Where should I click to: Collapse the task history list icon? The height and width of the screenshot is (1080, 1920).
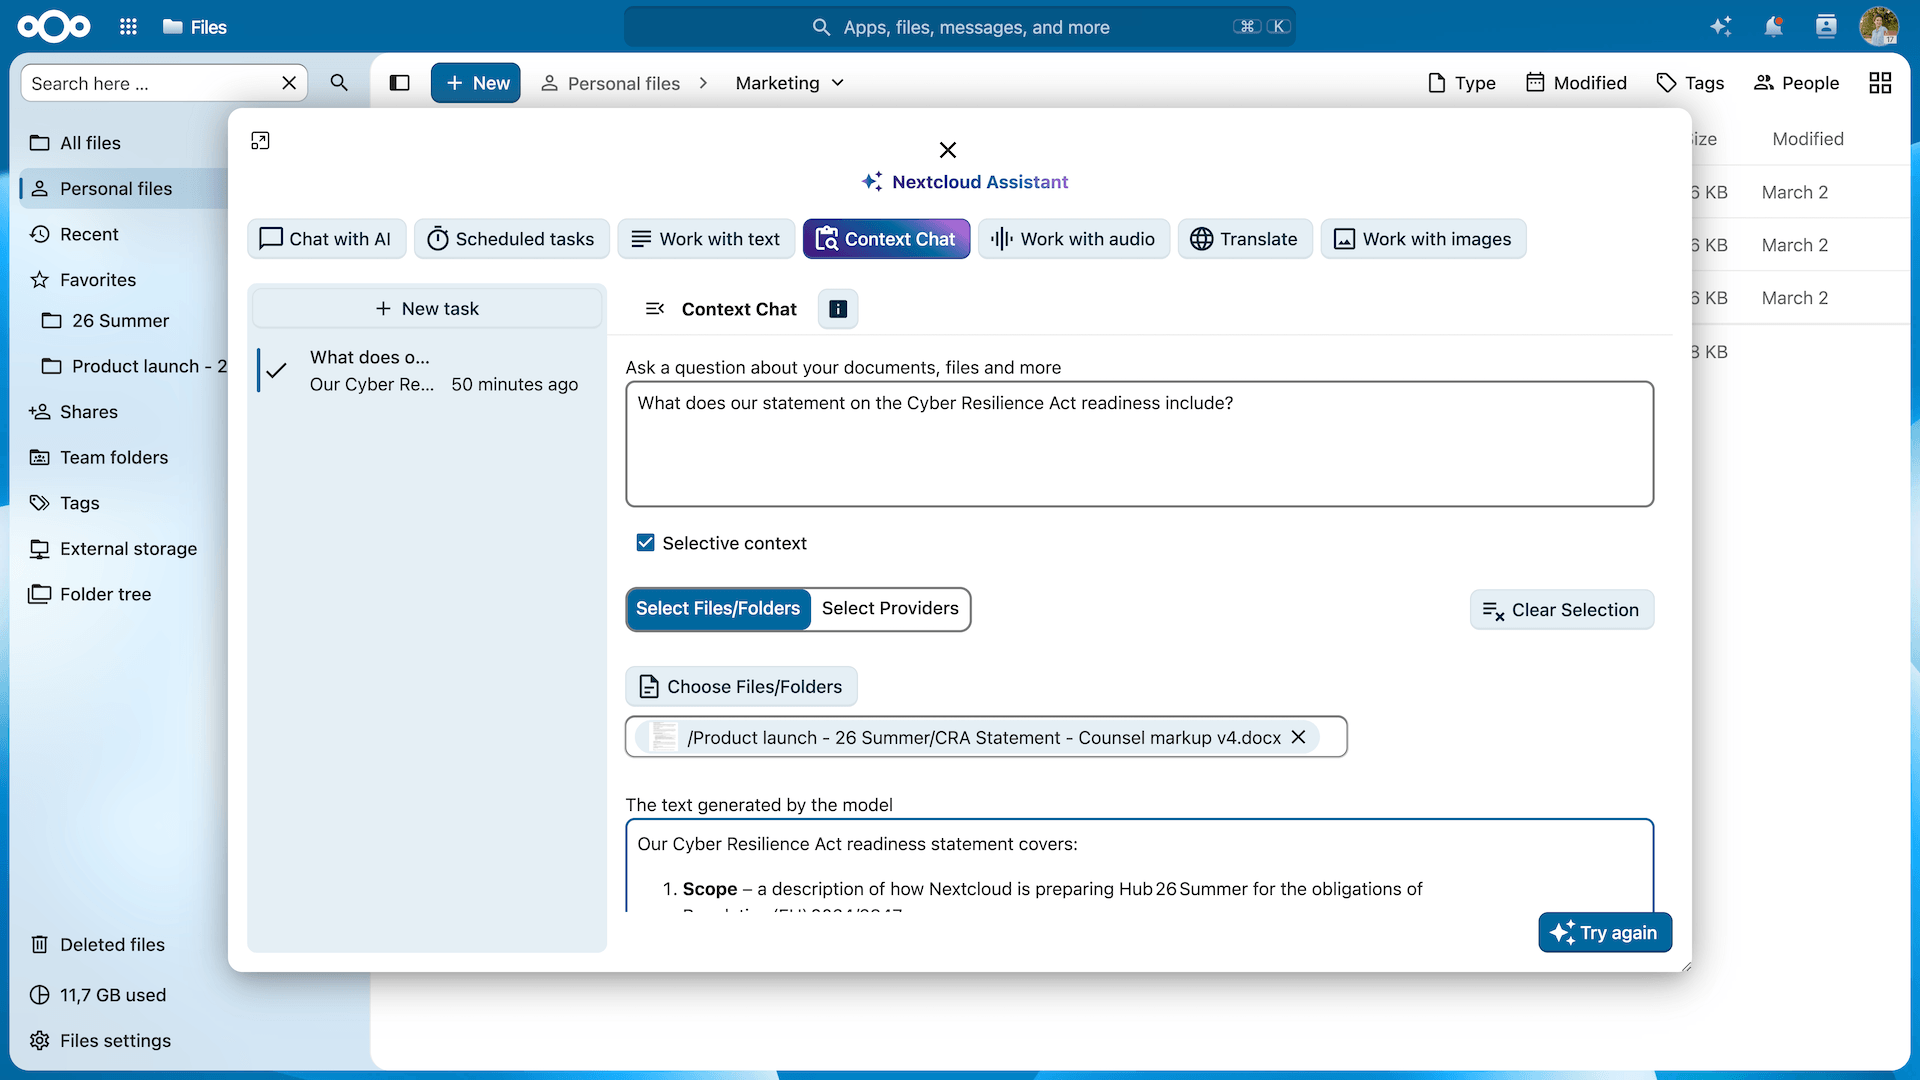(655, 309)
